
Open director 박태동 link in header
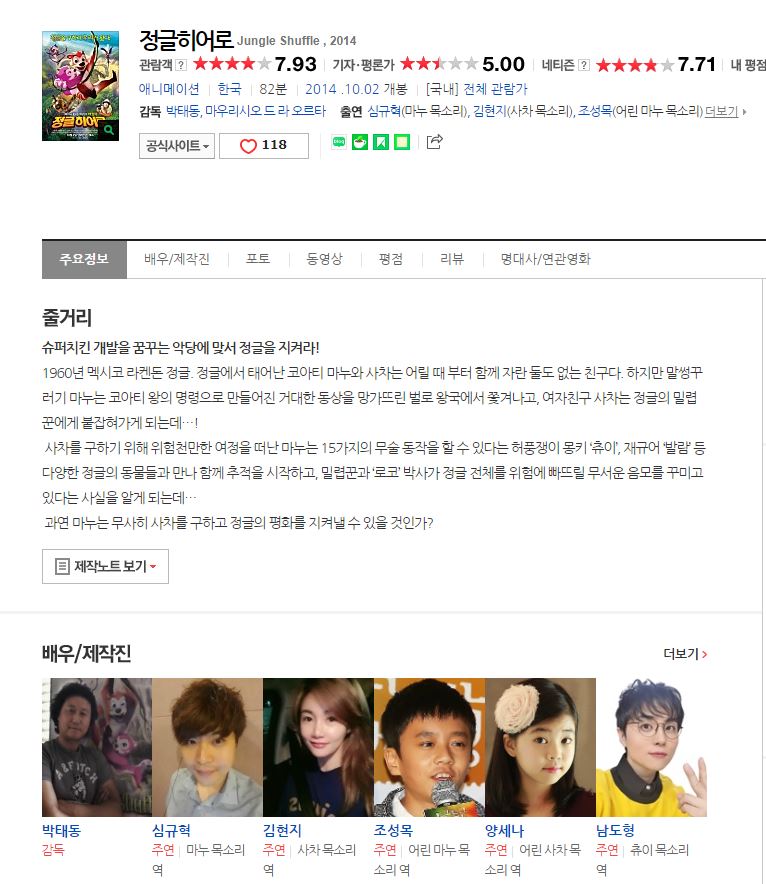click(x=183, y=111)
